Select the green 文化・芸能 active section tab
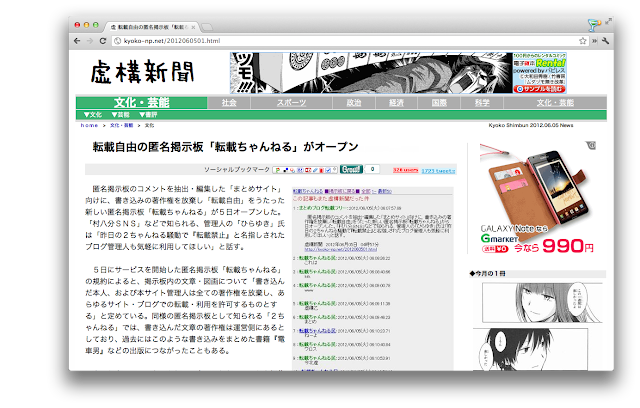 (x=141, y=102)
